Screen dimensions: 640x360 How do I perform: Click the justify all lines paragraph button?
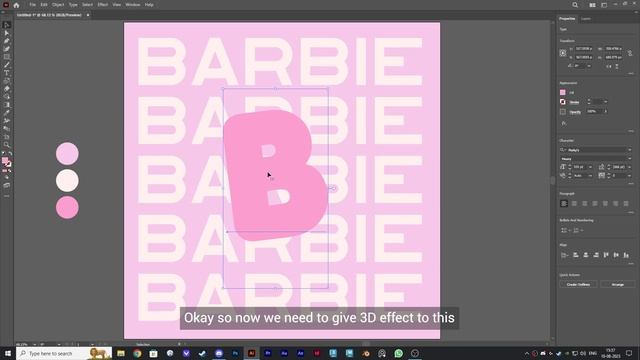tap(626, 203)
